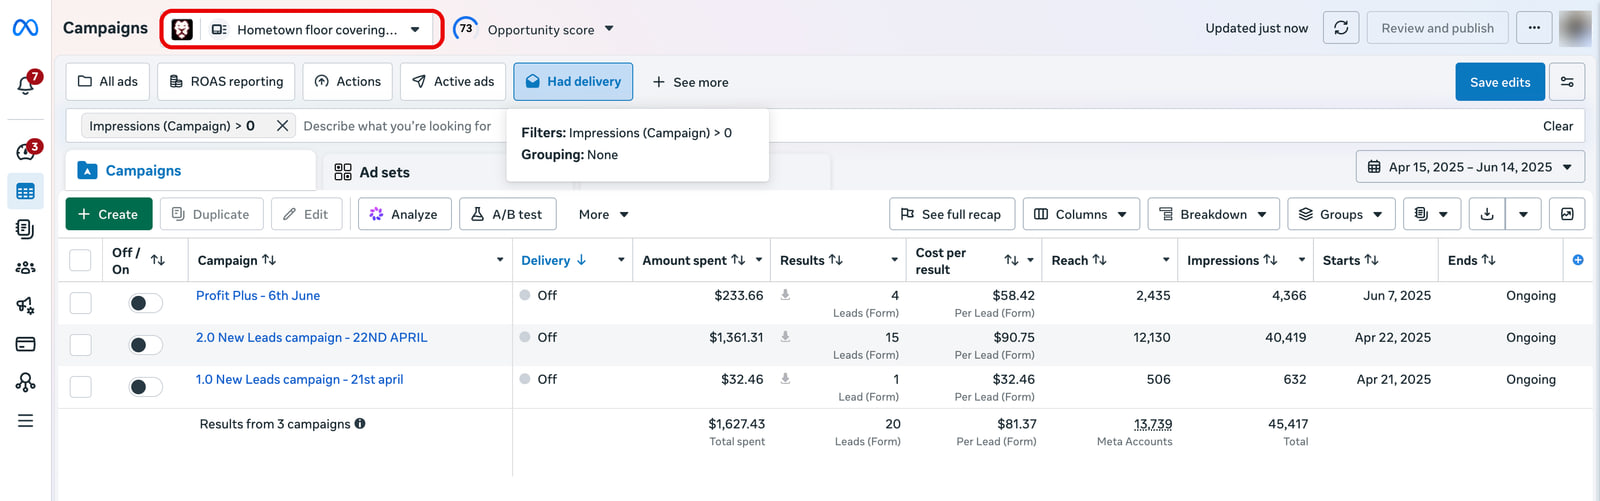Open Events Manager icon in sidebar
Screen dimensions: 1600x501
point(26,382)
